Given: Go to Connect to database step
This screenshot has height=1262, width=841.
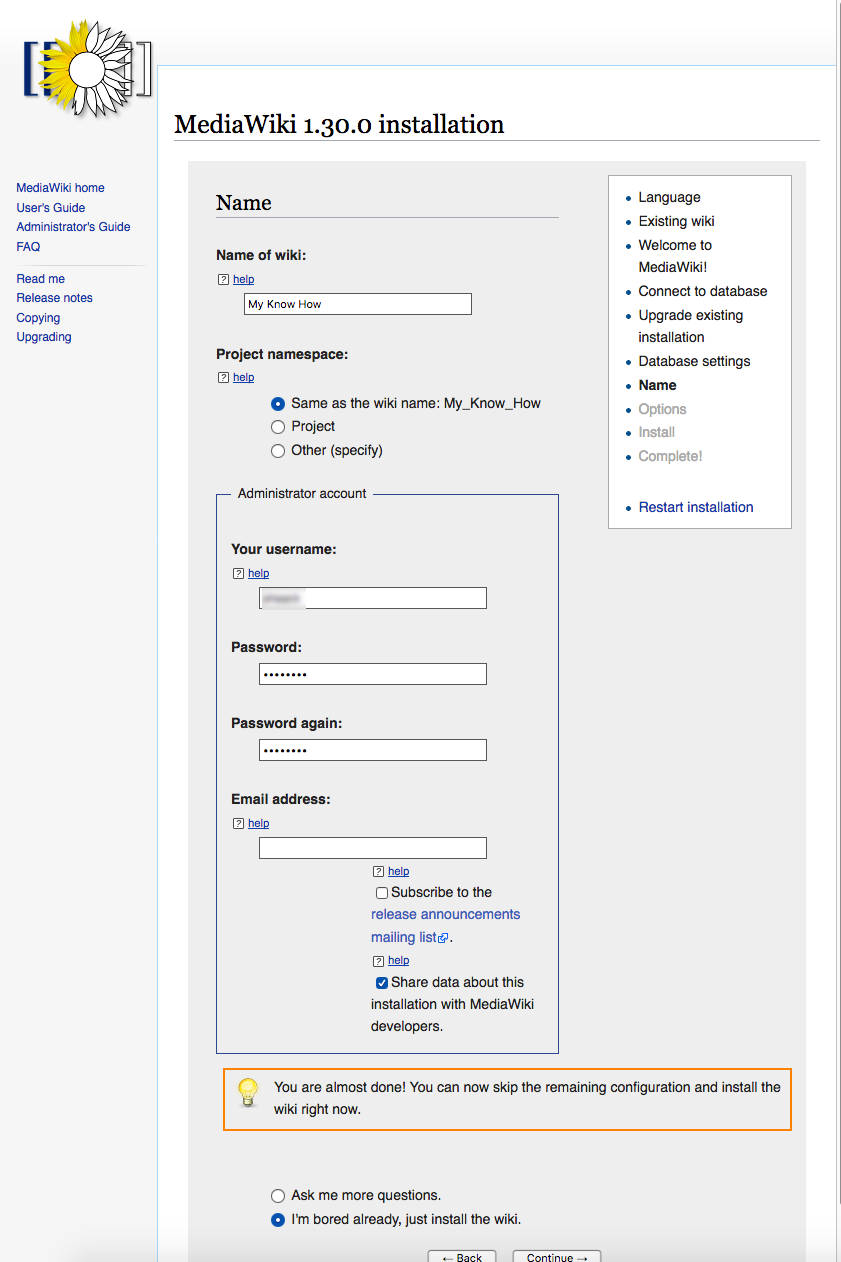Looking at the screenshot, I should (x=703, y=292).
